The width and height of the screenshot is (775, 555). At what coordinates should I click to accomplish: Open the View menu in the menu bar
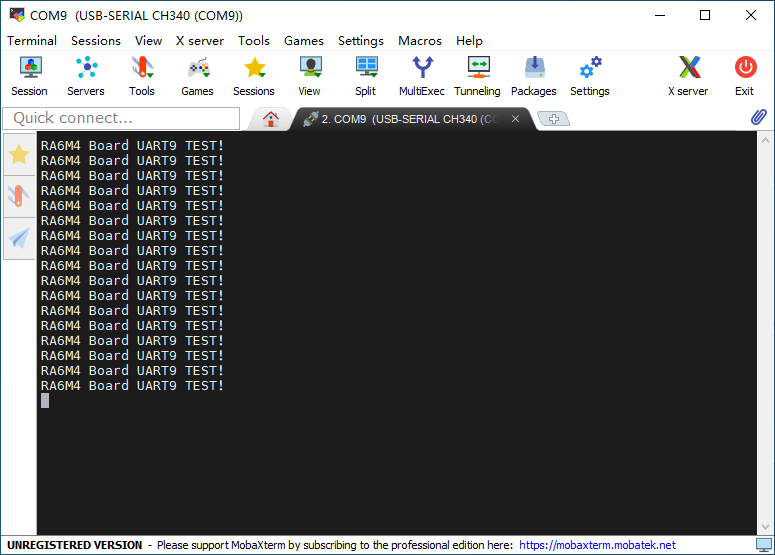tap(148, 41)
